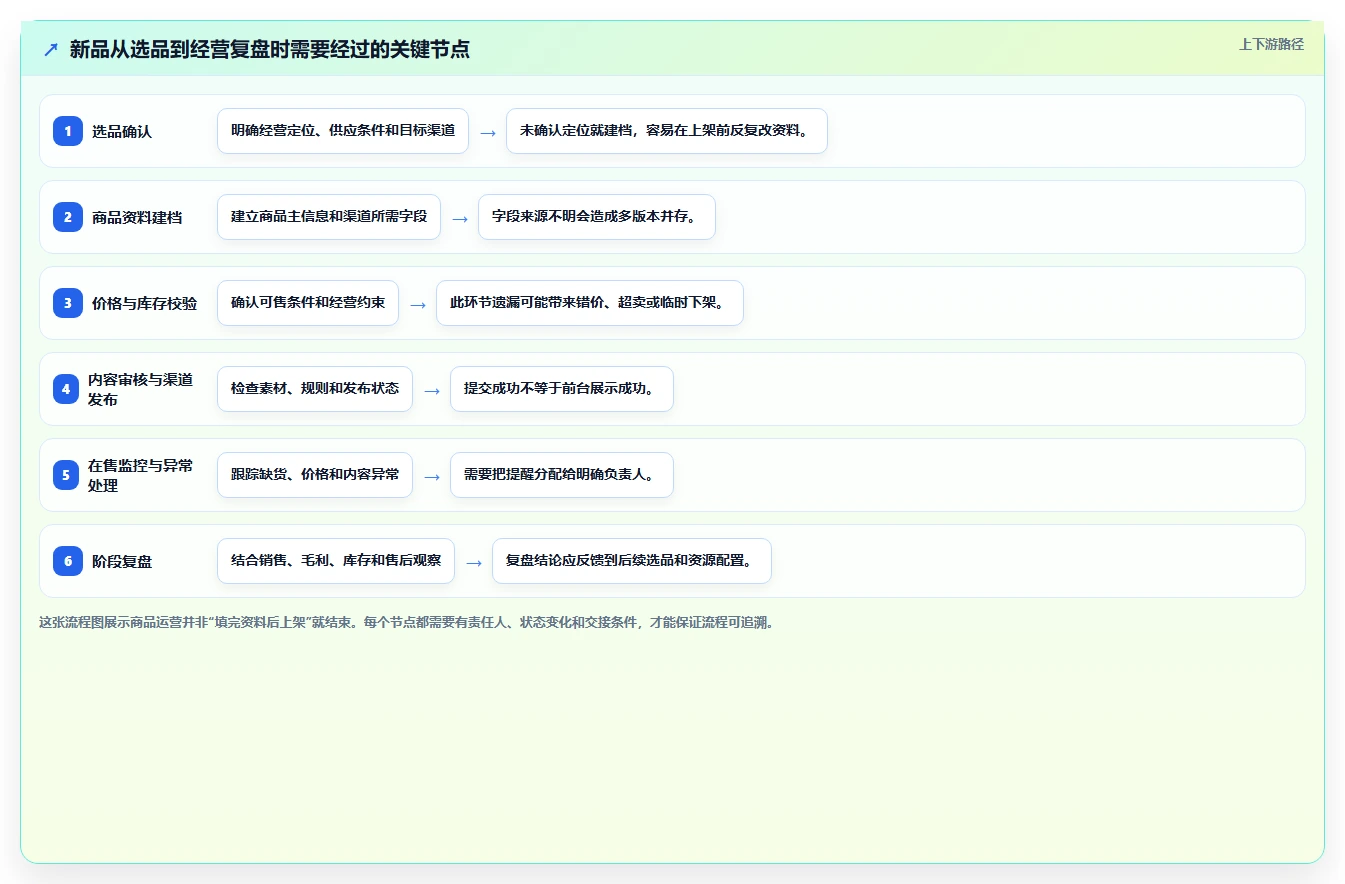Screen dimensions: 1345x884
Task: Click the arrow in the 内容审核与渠道发布 row
Action: pos(432,390)
